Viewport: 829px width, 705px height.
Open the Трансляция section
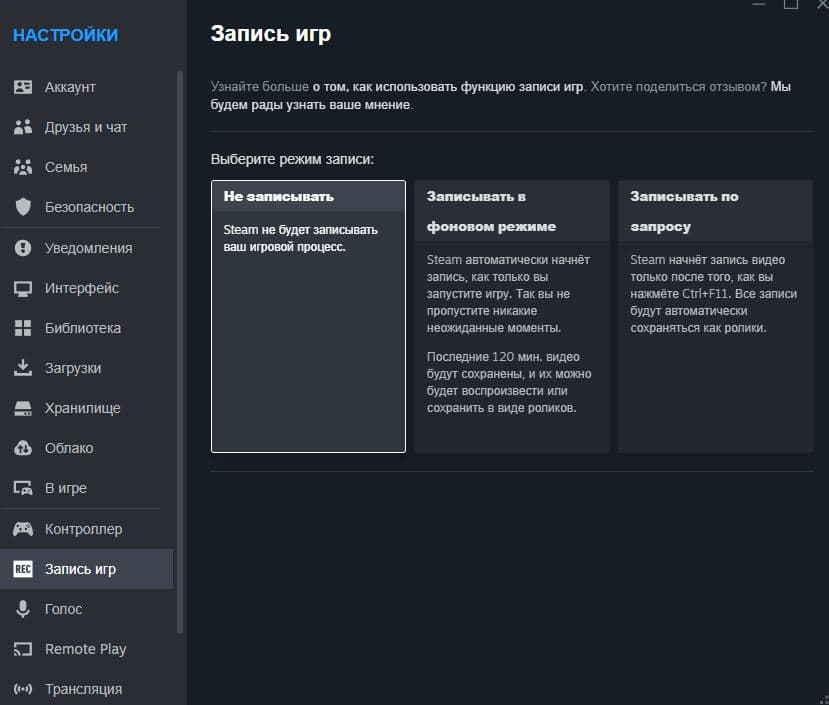click(x=87, y=689)
